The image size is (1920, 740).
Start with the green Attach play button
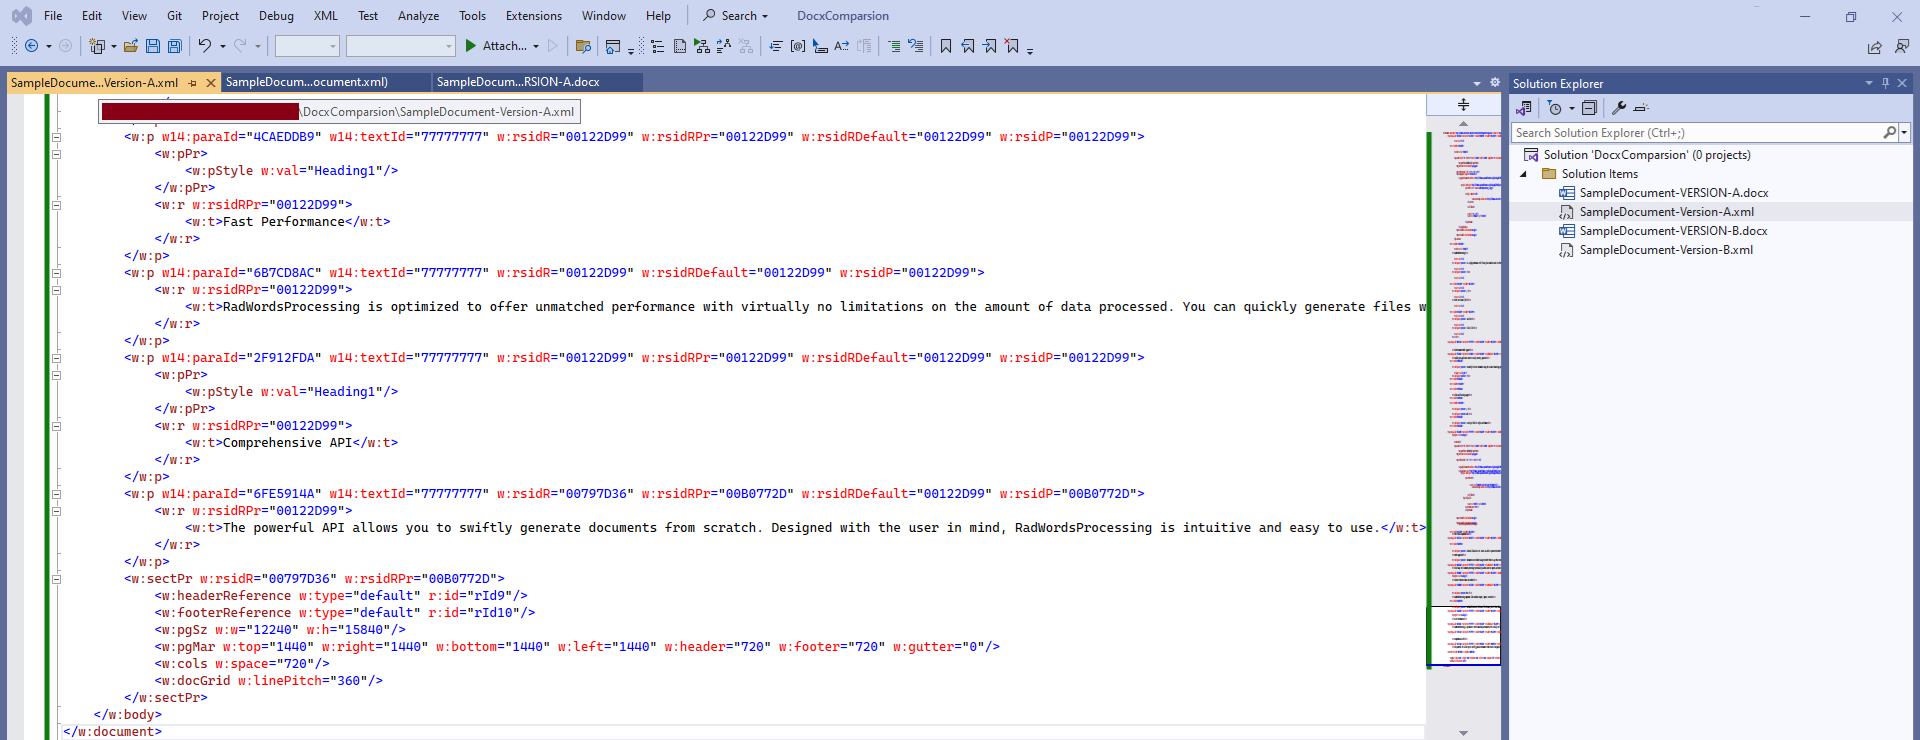tap(471, 46)
